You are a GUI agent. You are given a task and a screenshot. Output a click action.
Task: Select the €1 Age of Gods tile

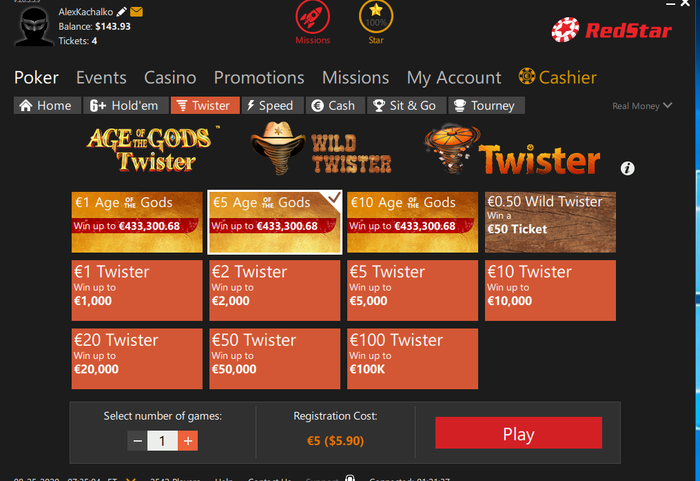[137, 222]
